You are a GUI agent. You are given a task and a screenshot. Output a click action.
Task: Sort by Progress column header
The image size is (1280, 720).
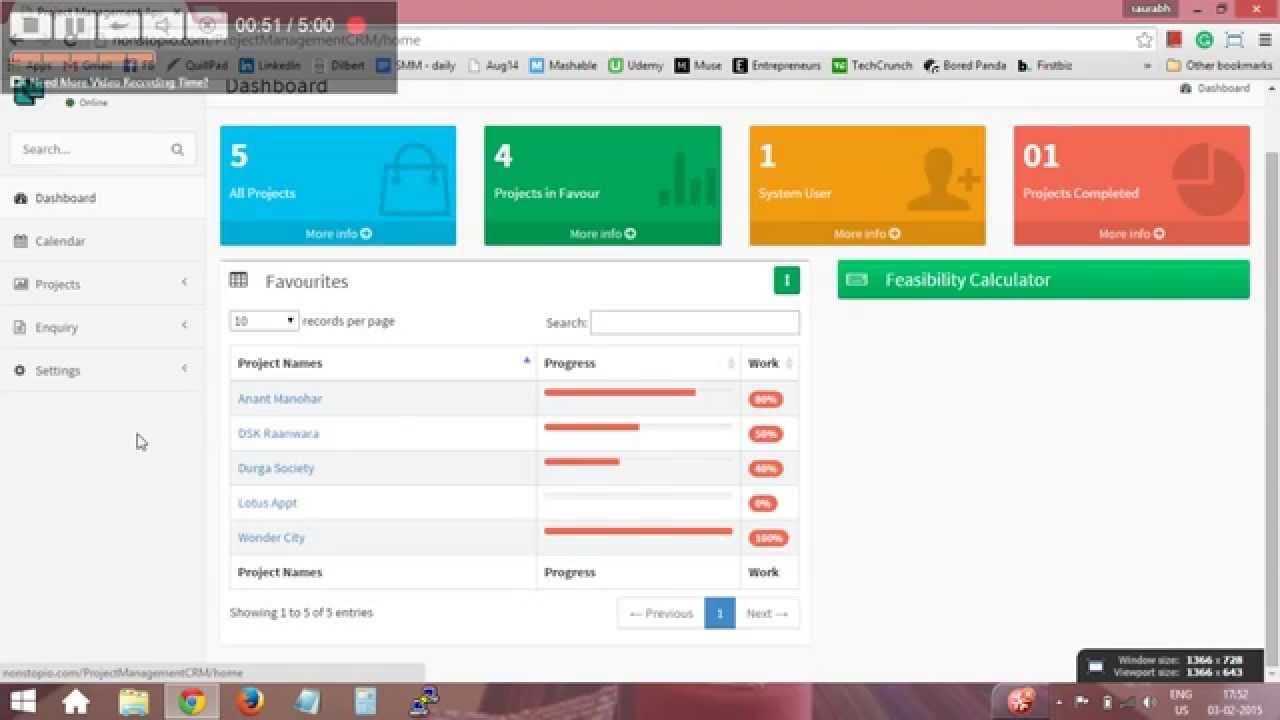point(639,363)
